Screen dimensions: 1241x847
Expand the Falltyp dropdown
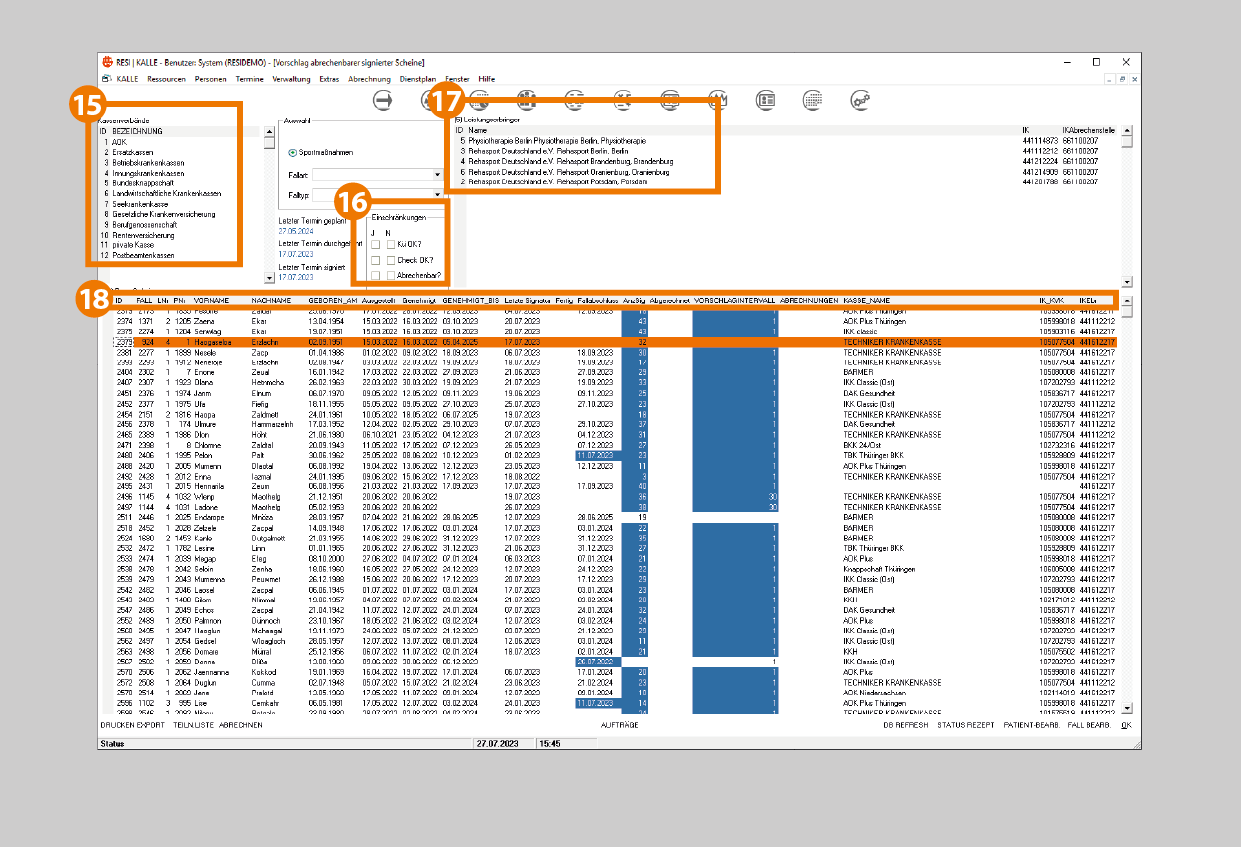[437, 196]
